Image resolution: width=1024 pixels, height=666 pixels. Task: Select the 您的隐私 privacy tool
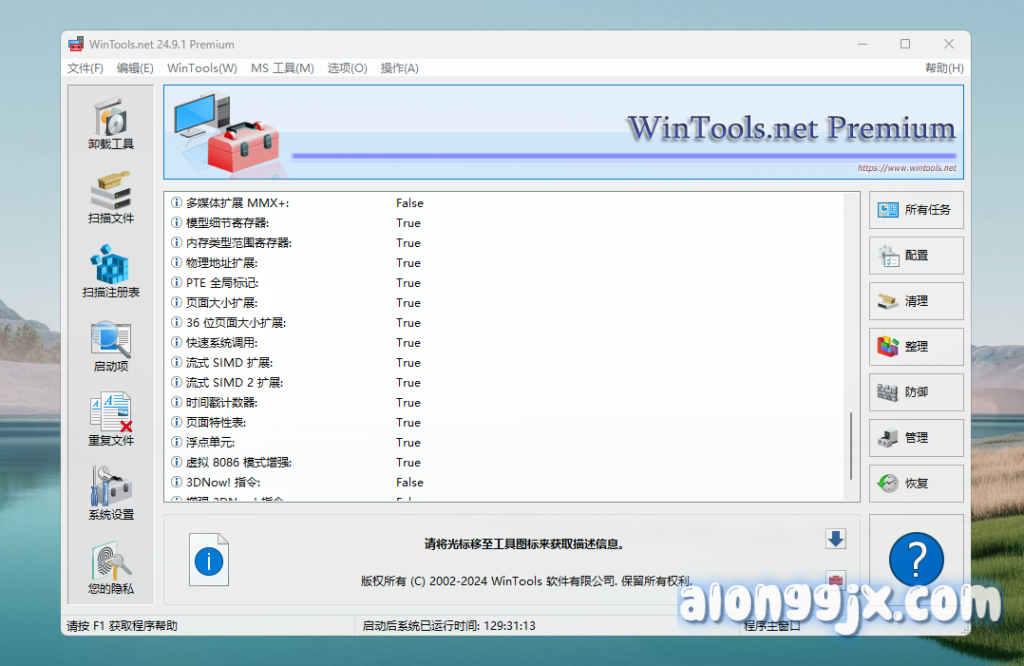pyautogui.click(x=110, y=568)
